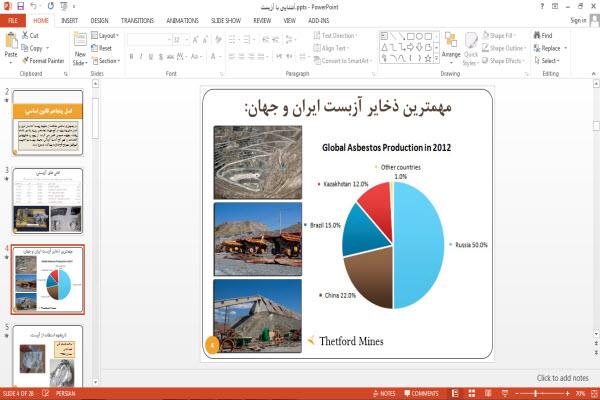Switch to Normal view in status bar
The width and height of the screenshot is (600, 400).
point(455,393)
